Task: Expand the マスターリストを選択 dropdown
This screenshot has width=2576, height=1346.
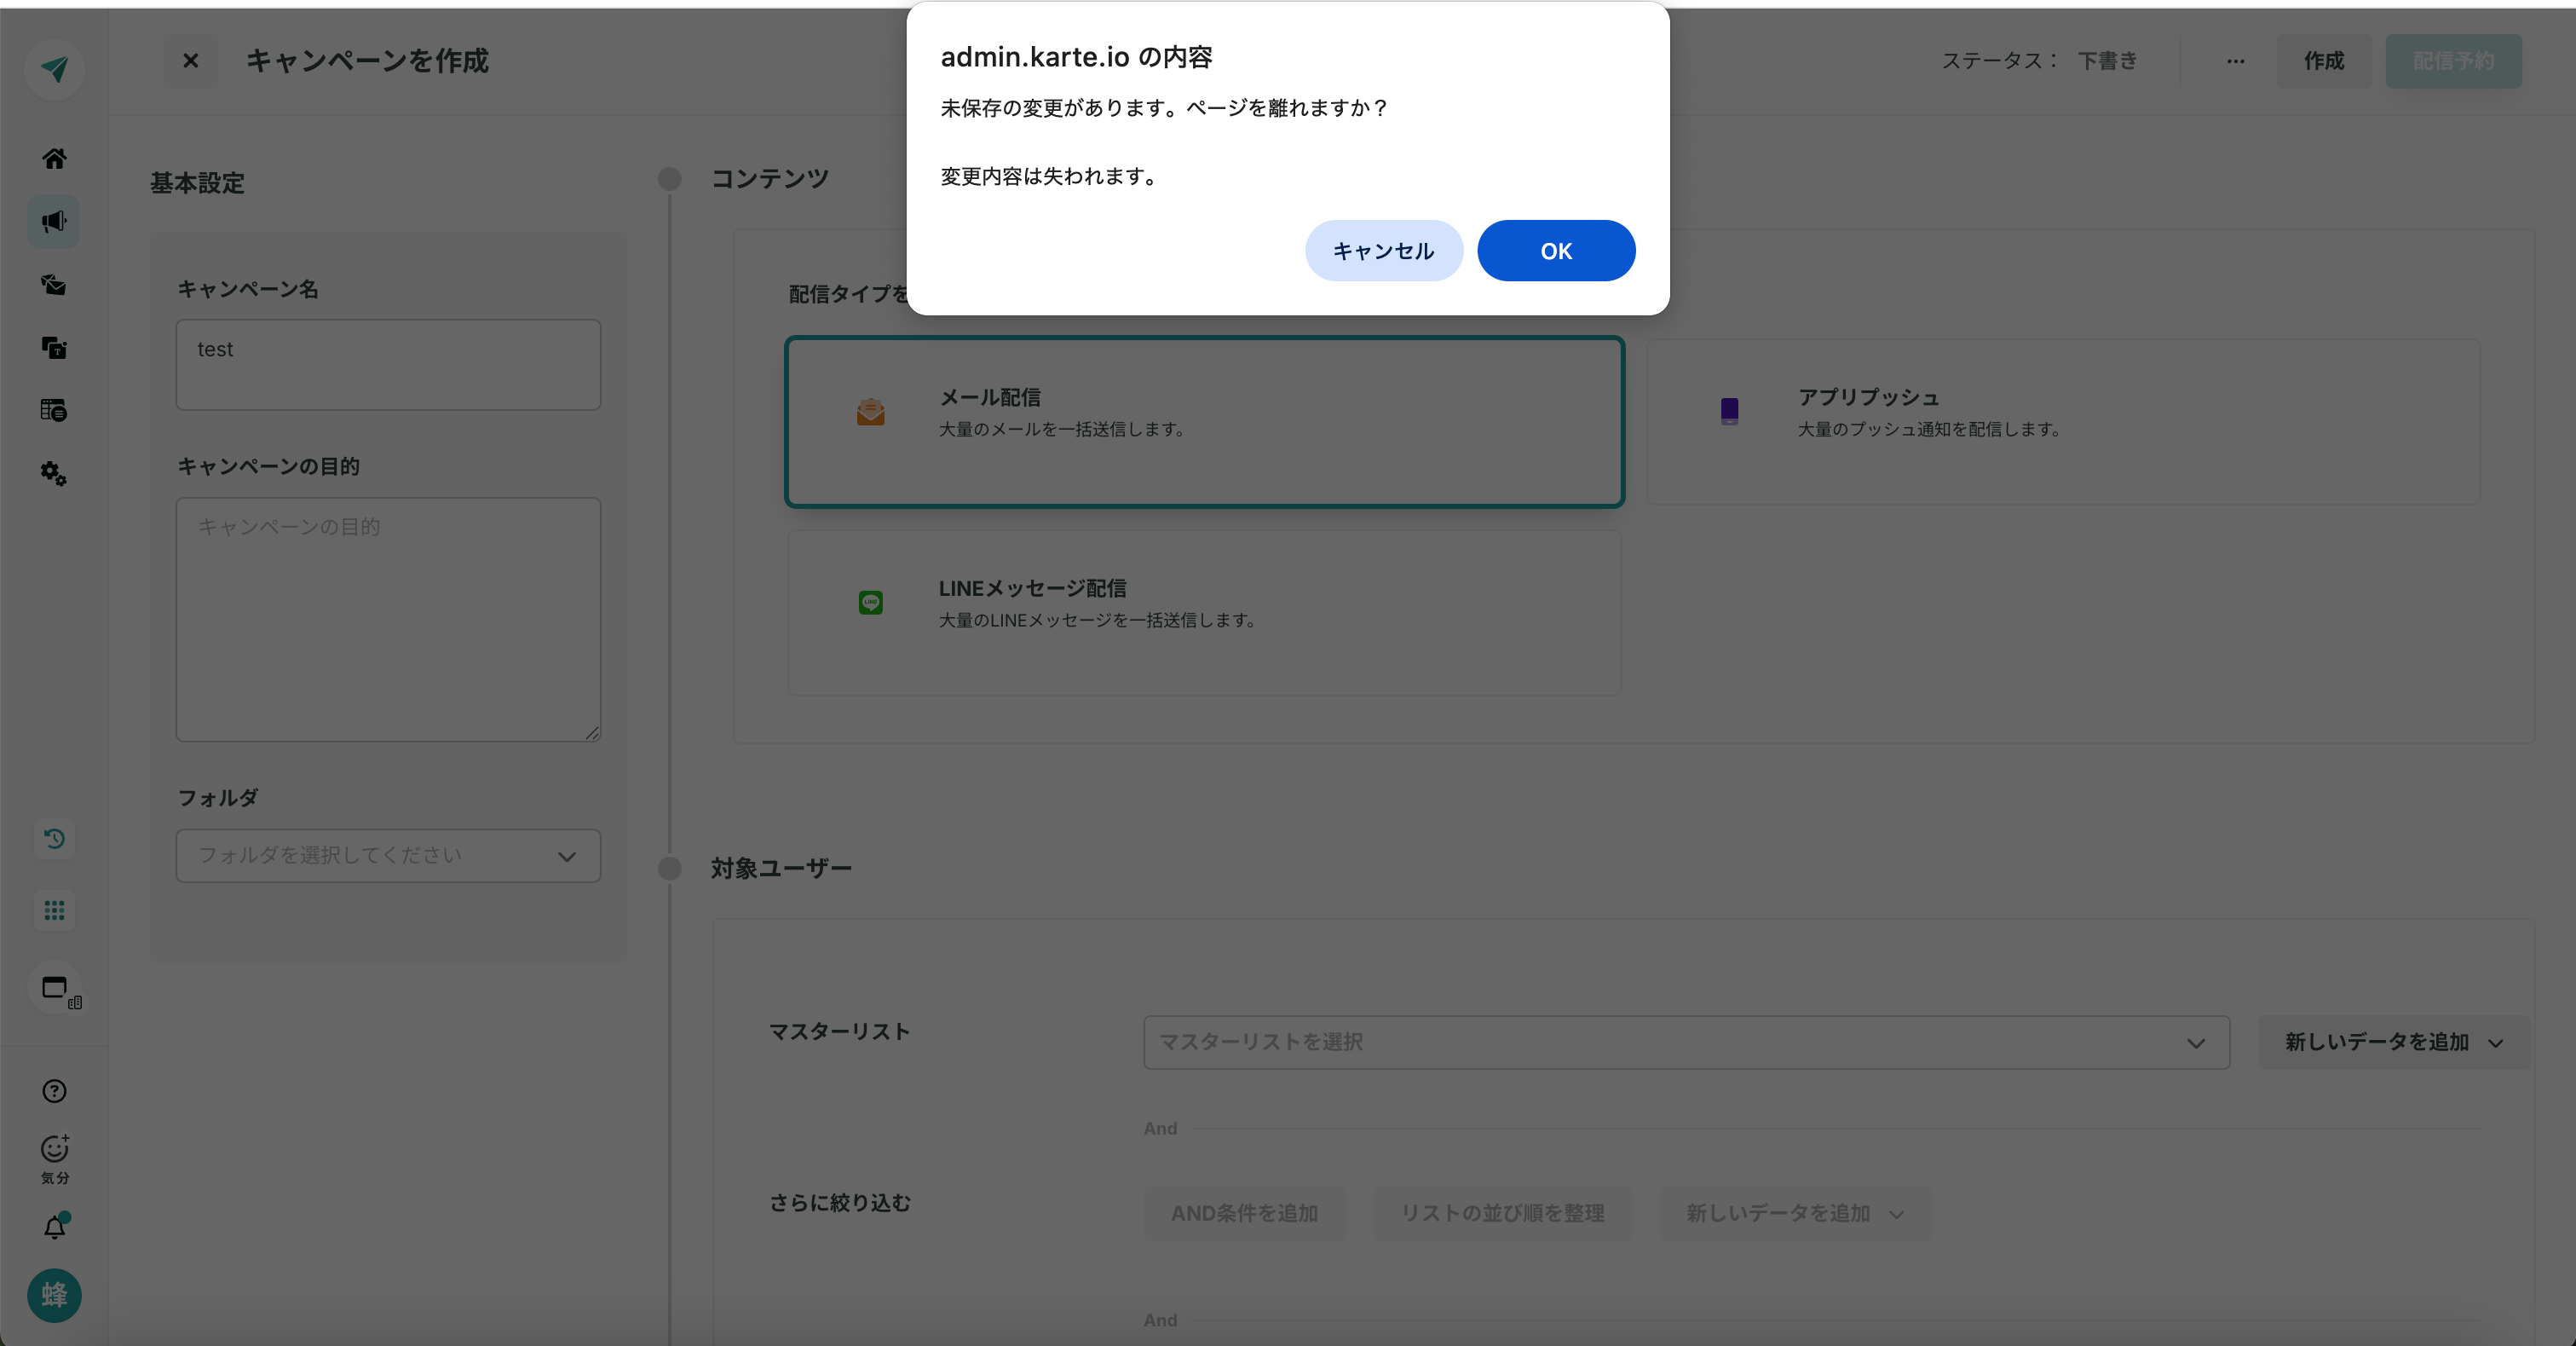Action: (1686, 1042)
